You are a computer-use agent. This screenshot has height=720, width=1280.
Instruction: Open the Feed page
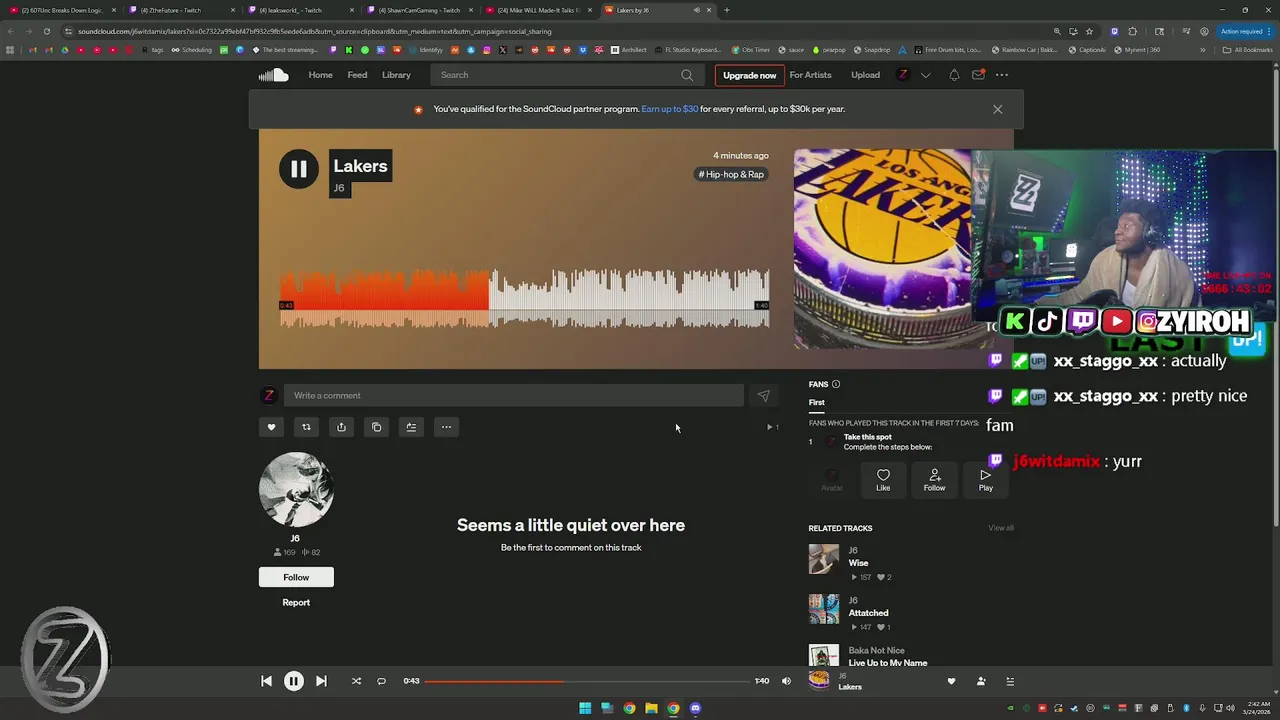point(357,75)
